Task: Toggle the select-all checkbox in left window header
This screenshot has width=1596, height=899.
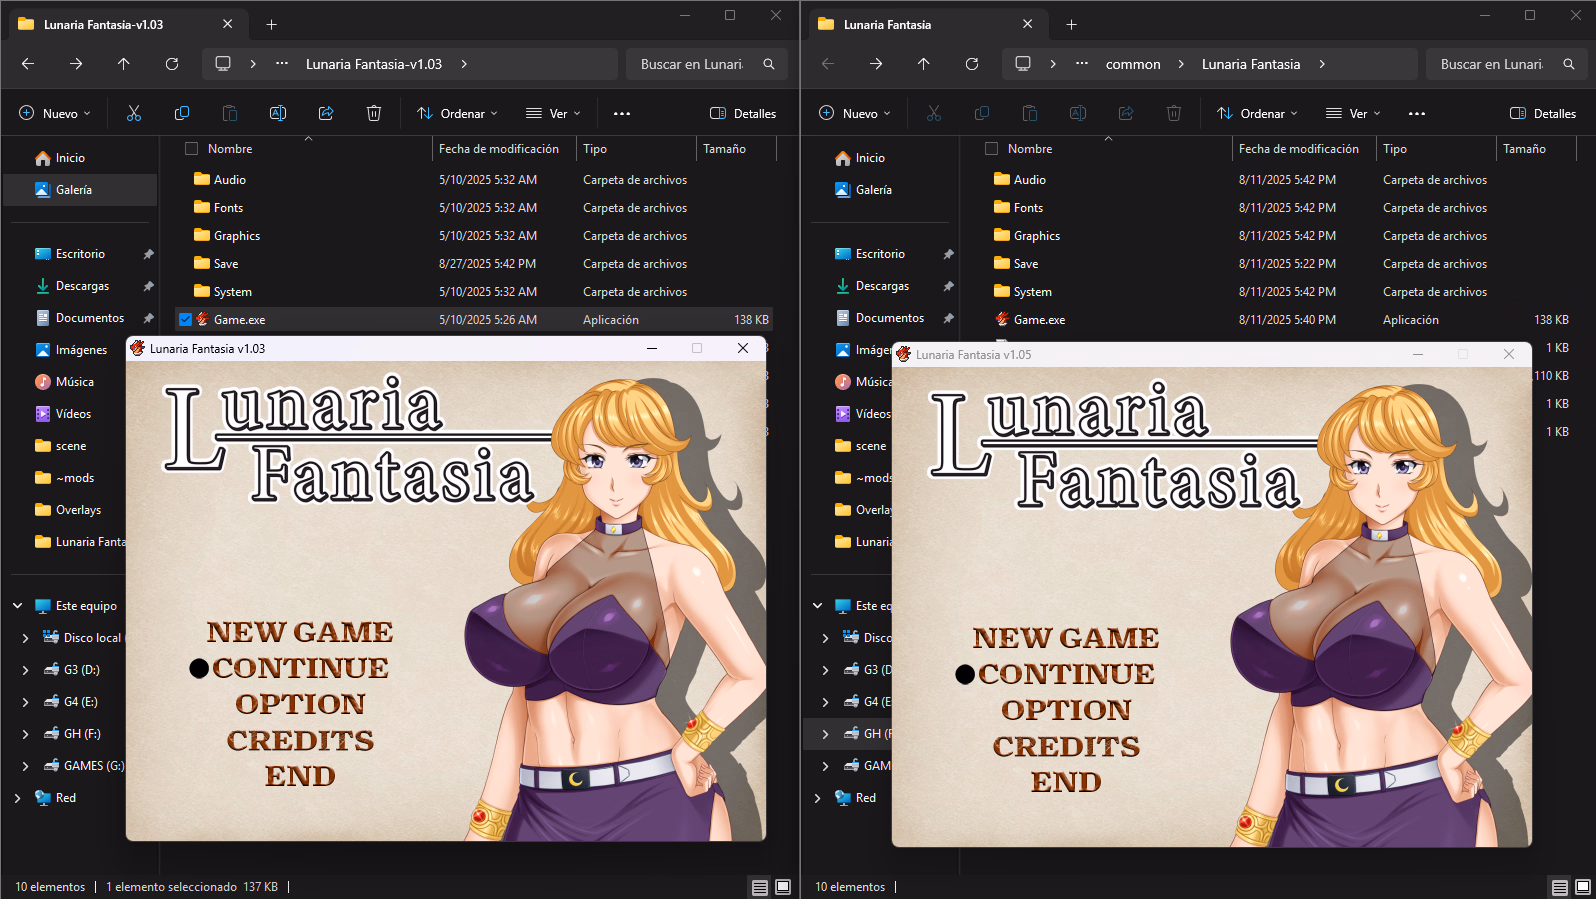Action: 191,149
